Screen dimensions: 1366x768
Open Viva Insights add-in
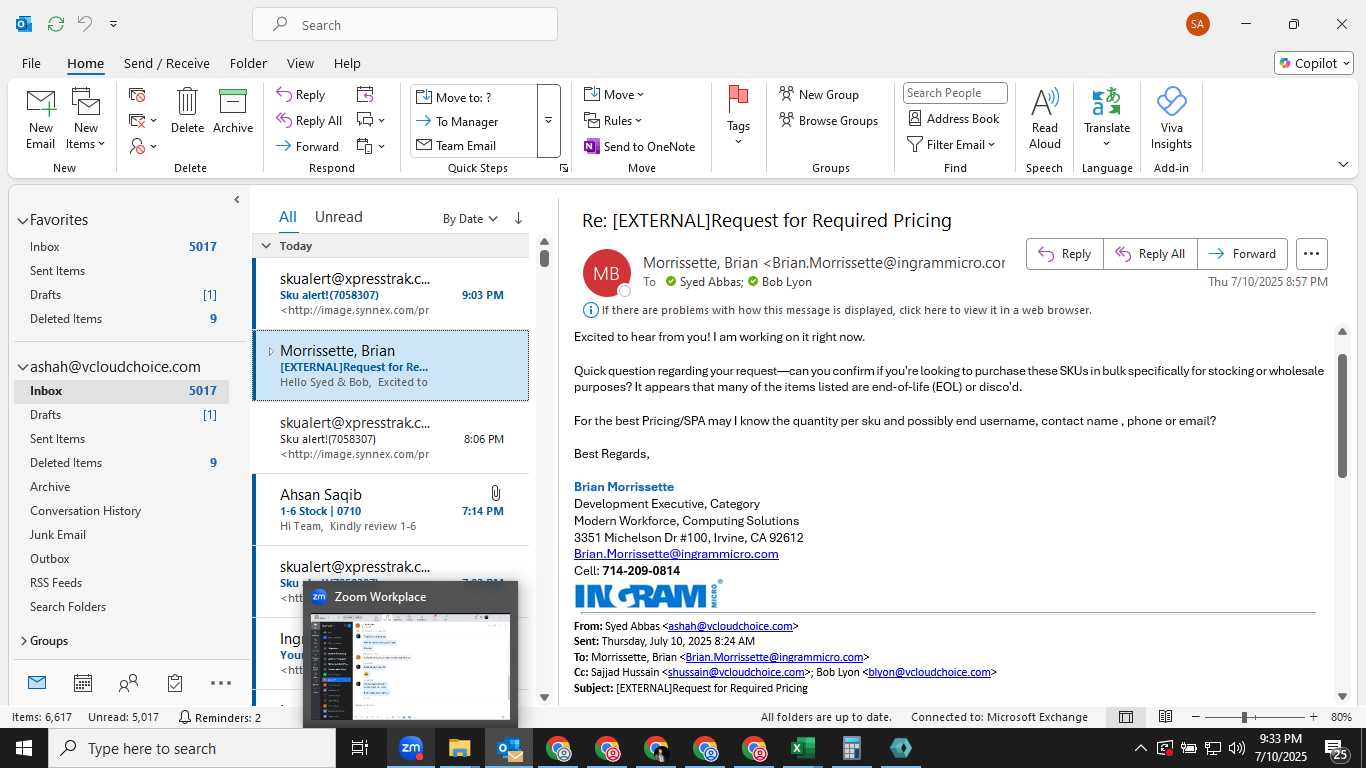(x=1171, y=119)
